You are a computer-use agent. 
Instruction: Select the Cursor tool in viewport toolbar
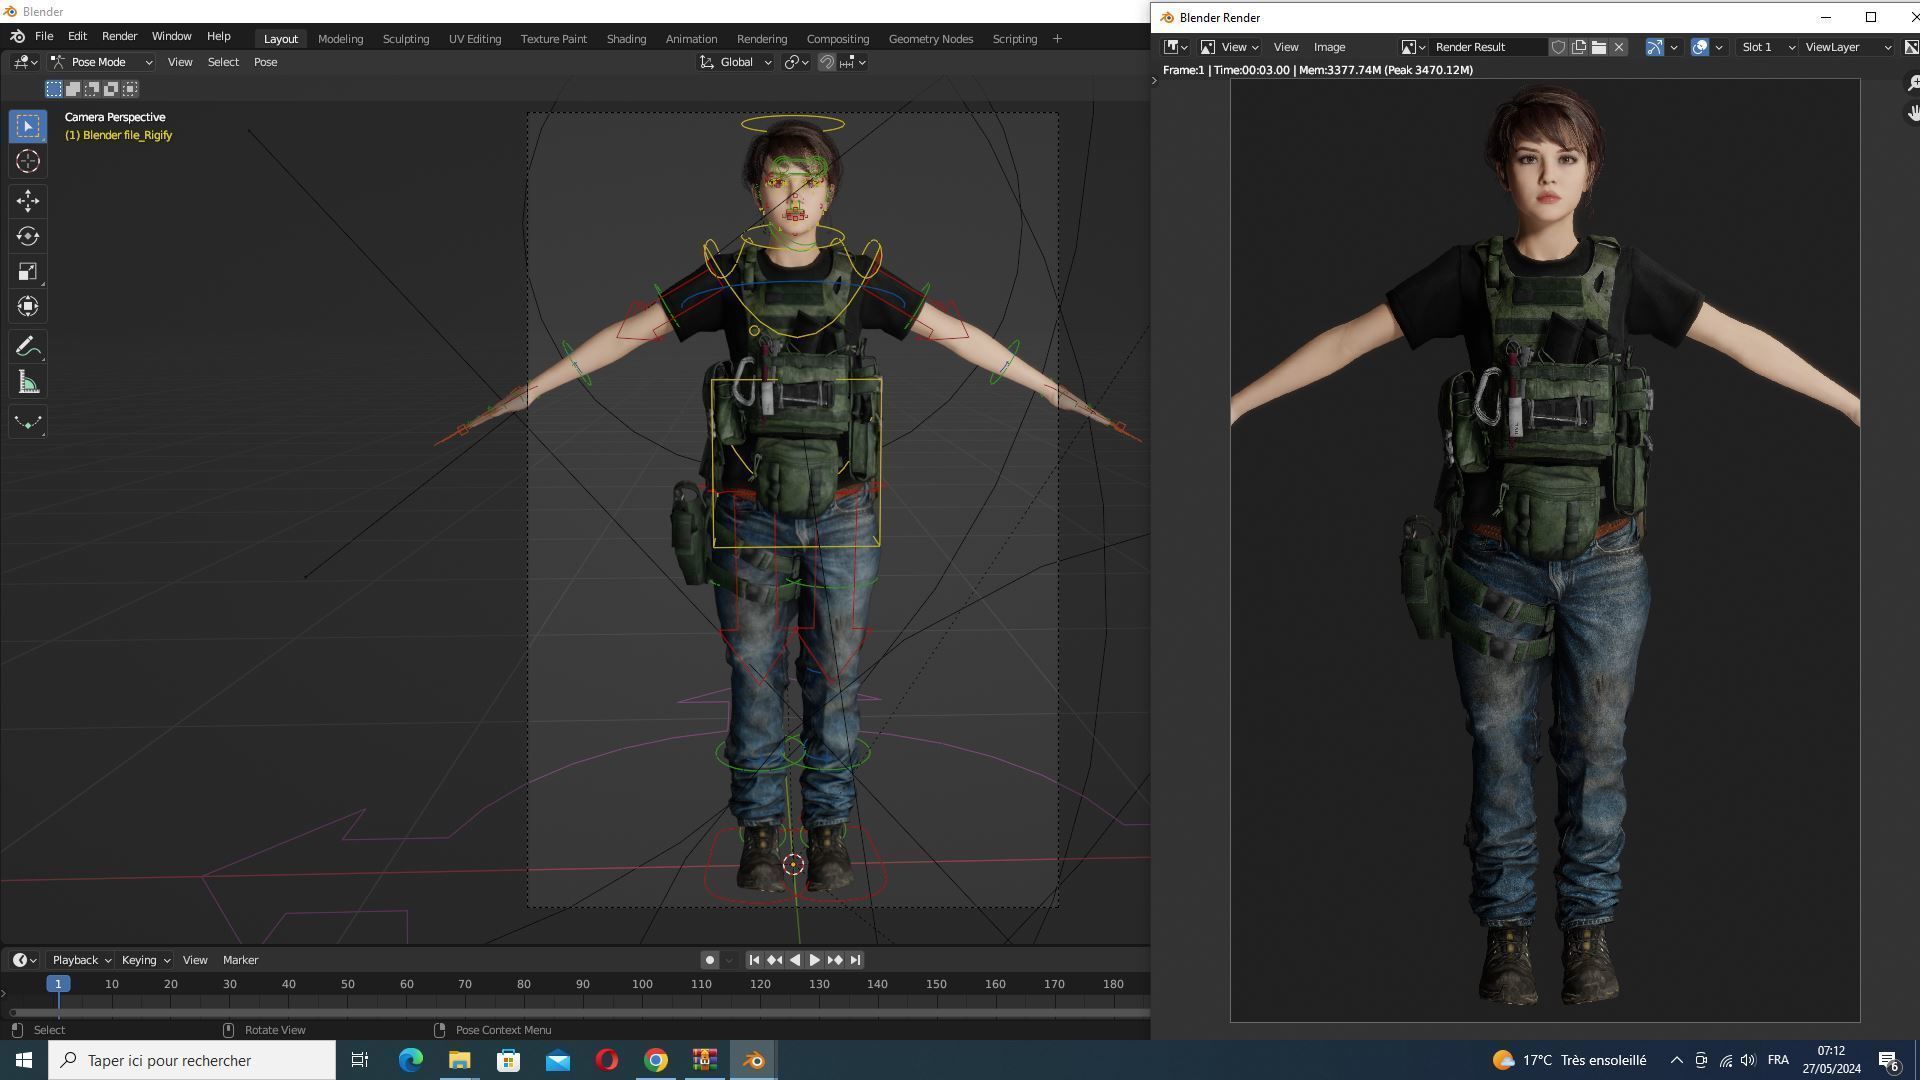(28, 161)
